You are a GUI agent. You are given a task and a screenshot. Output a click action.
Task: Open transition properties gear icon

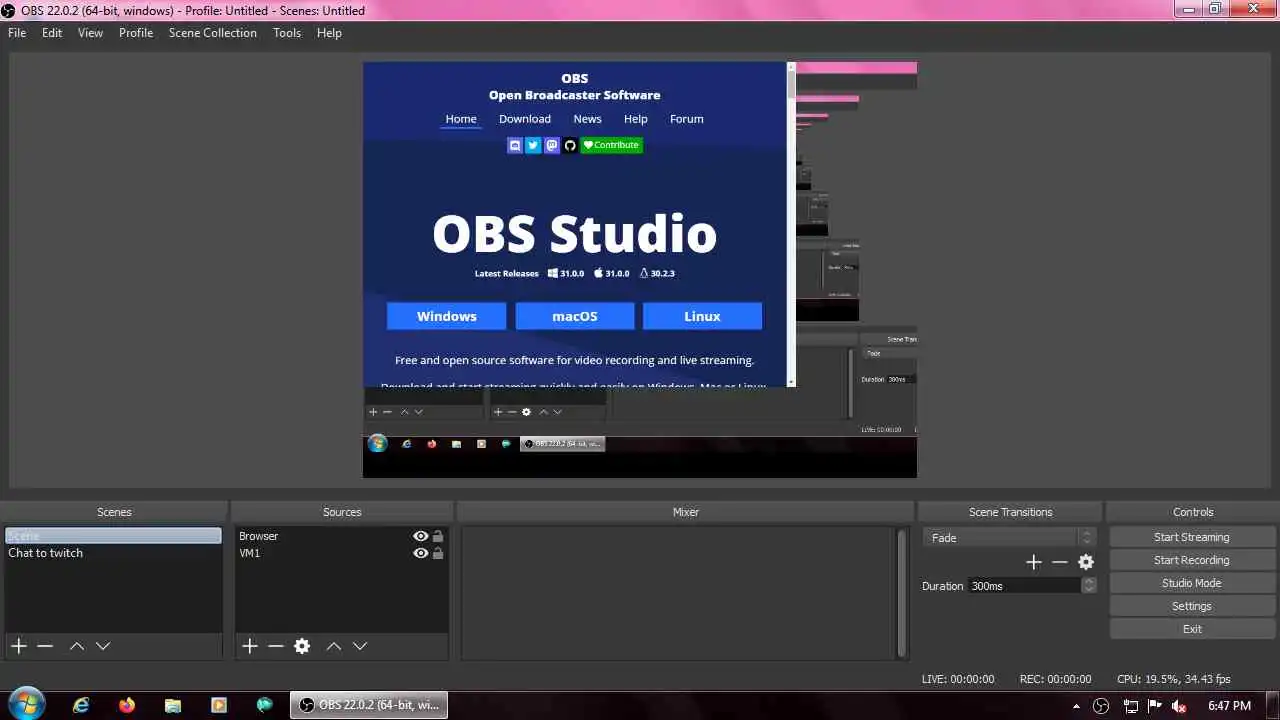[1086, 562]
